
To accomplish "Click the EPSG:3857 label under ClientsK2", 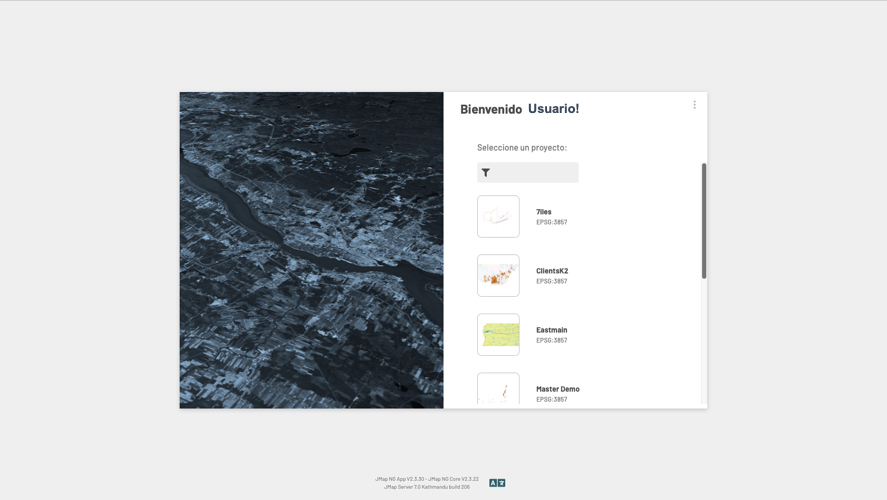I will click(551, 281).
